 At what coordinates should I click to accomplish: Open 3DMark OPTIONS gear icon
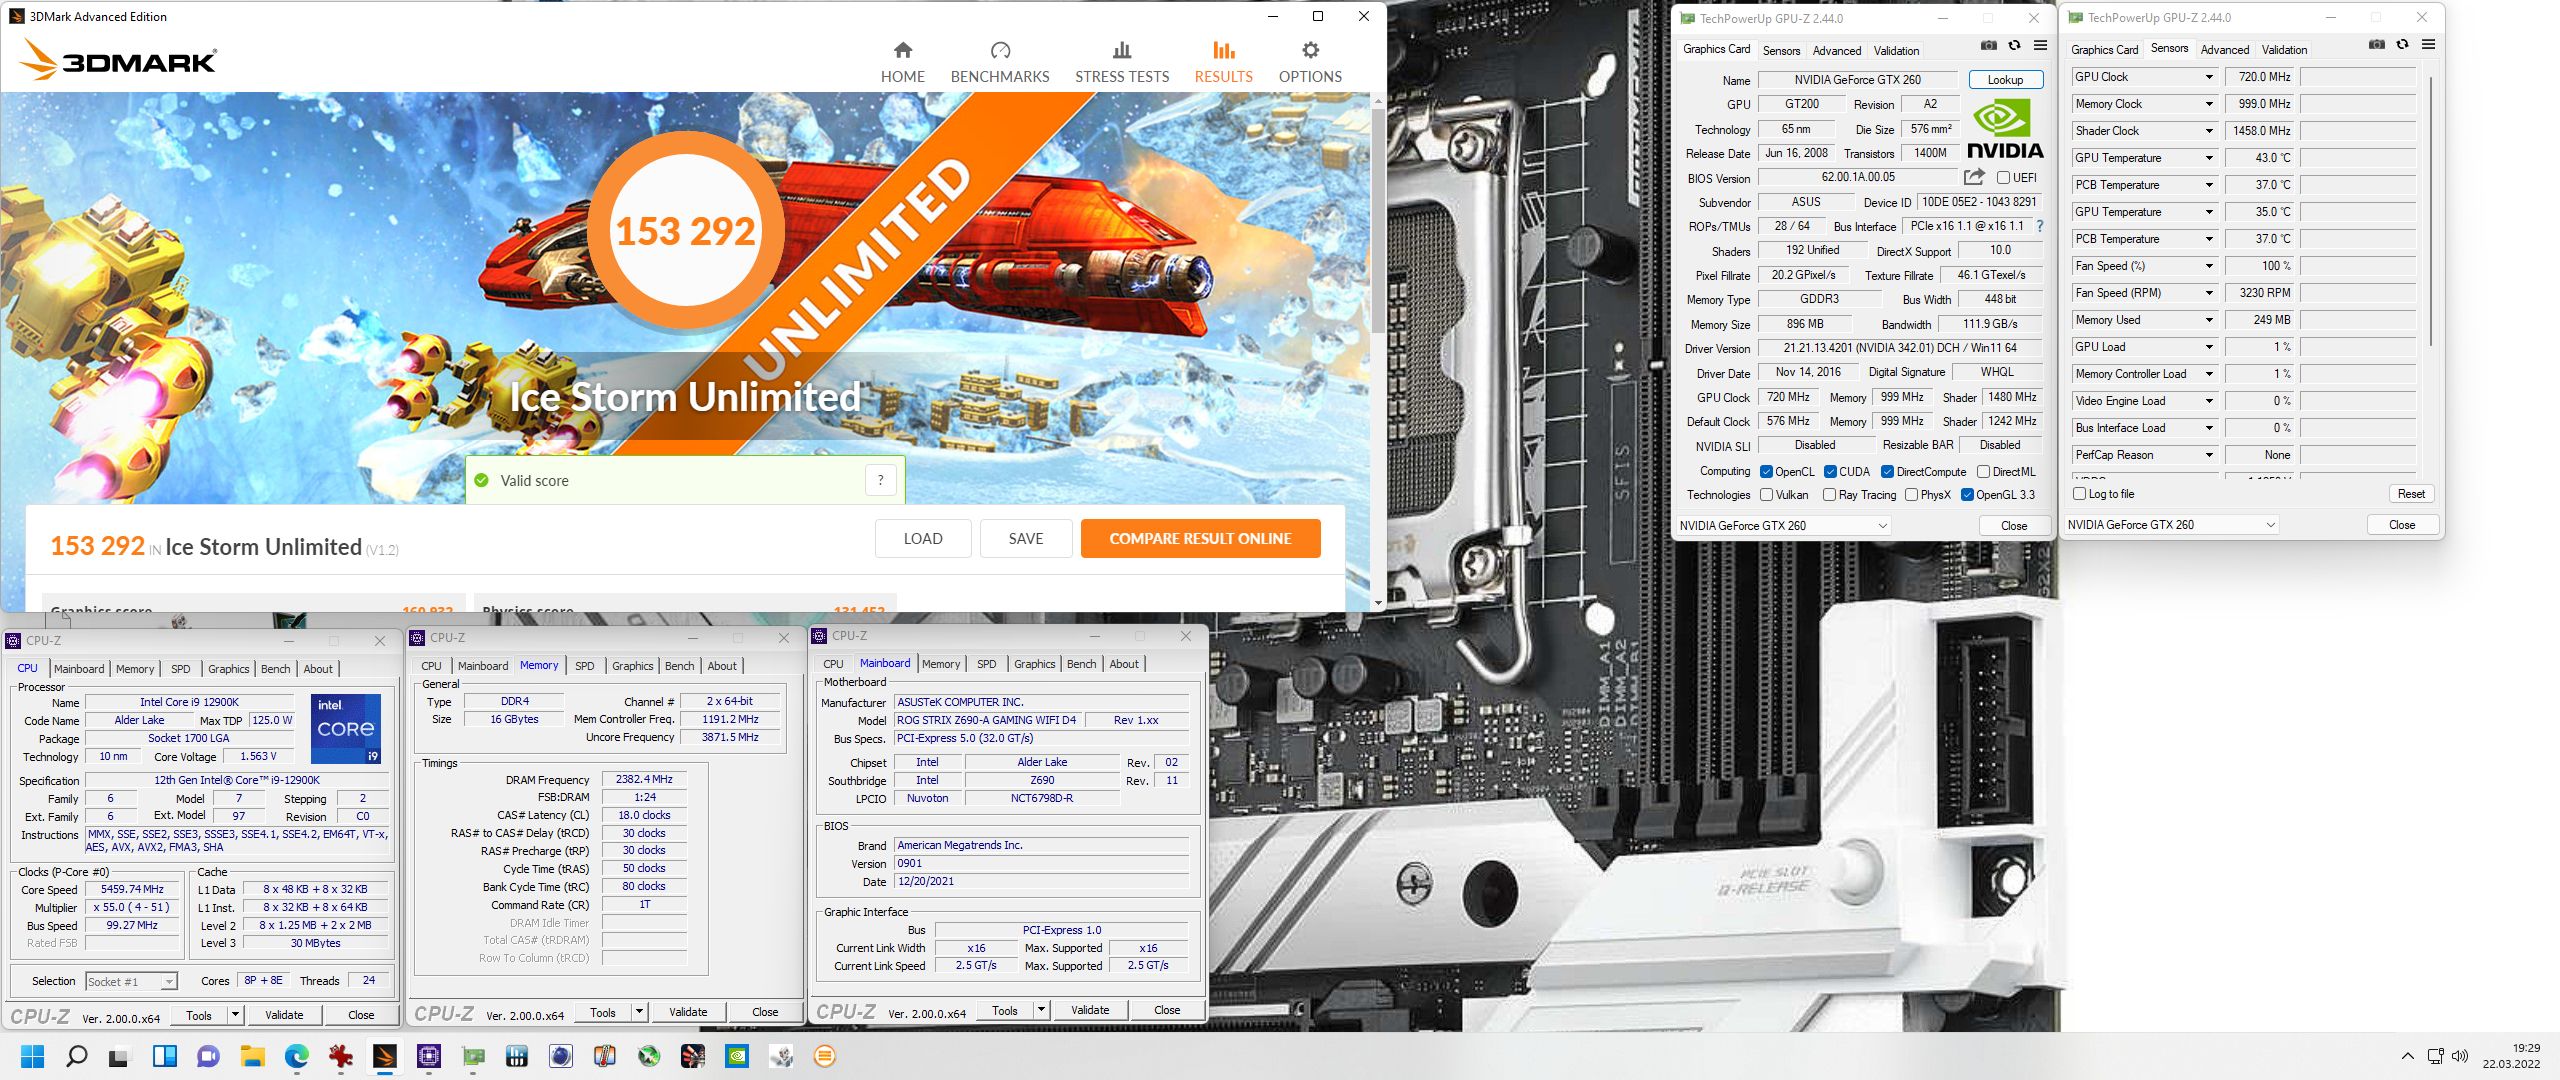click(x=1310, y=50)
